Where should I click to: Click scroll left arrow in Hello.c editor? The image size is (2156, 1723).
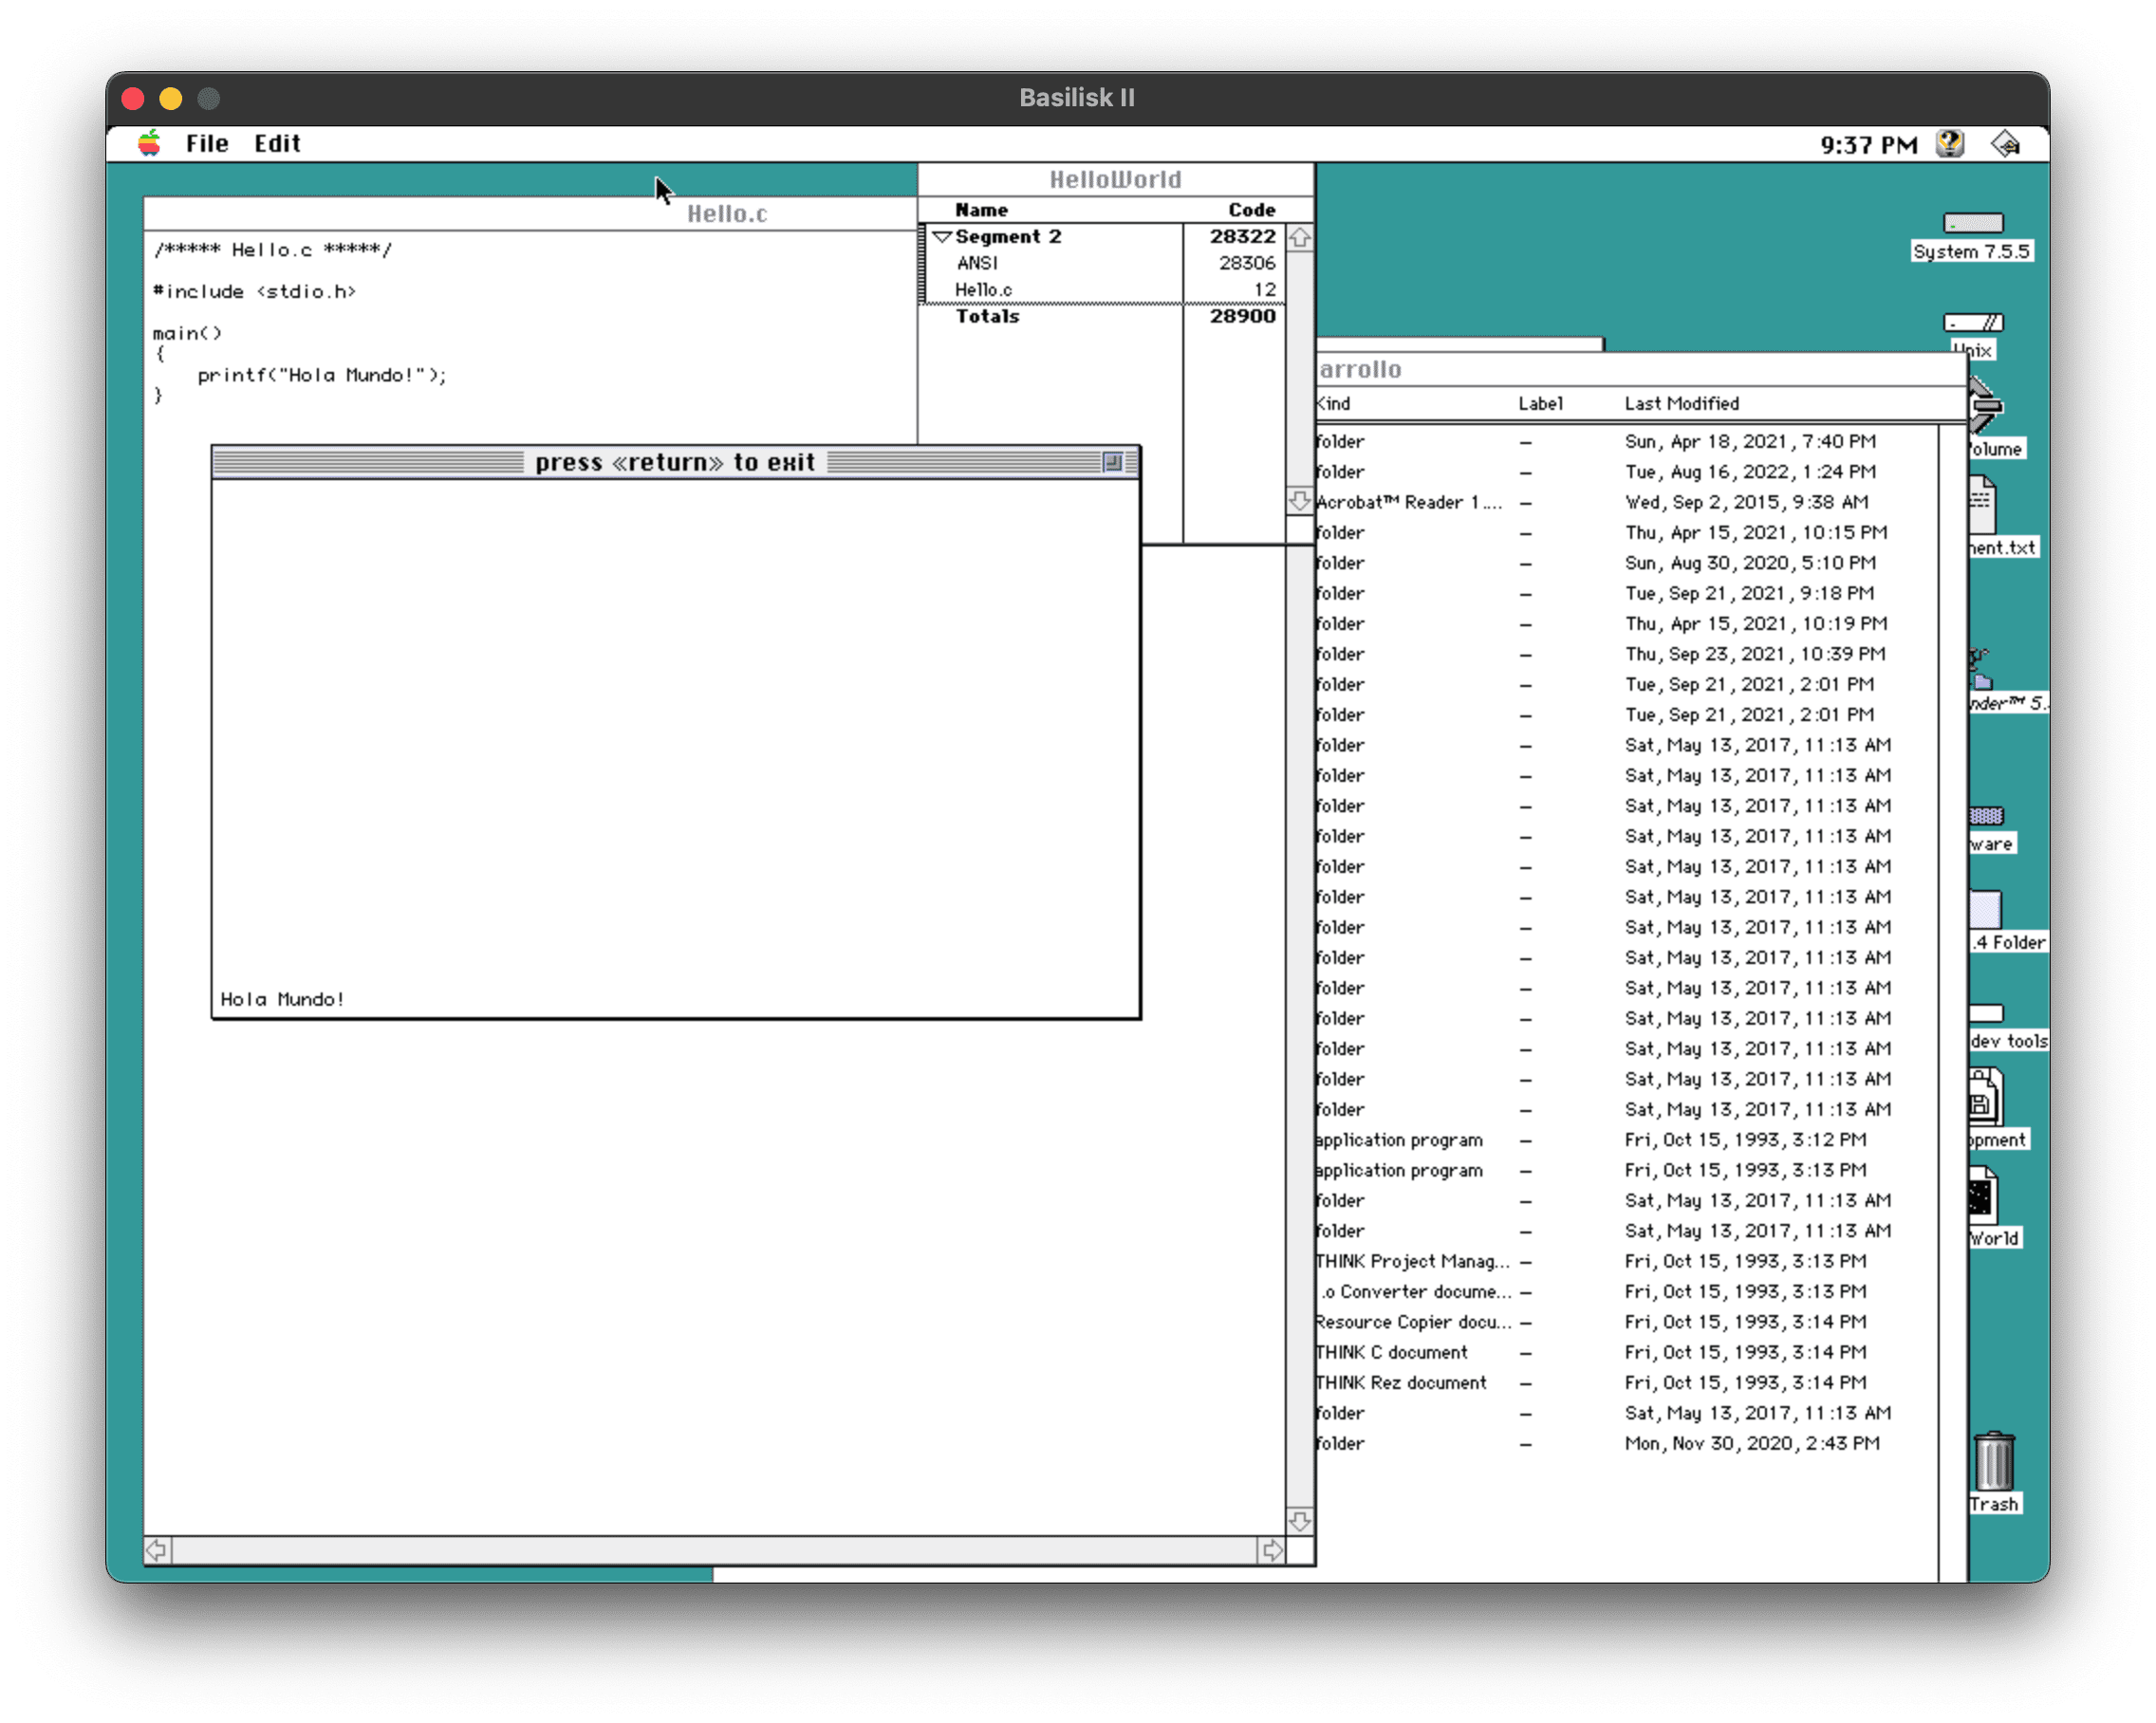(158, 1550)
